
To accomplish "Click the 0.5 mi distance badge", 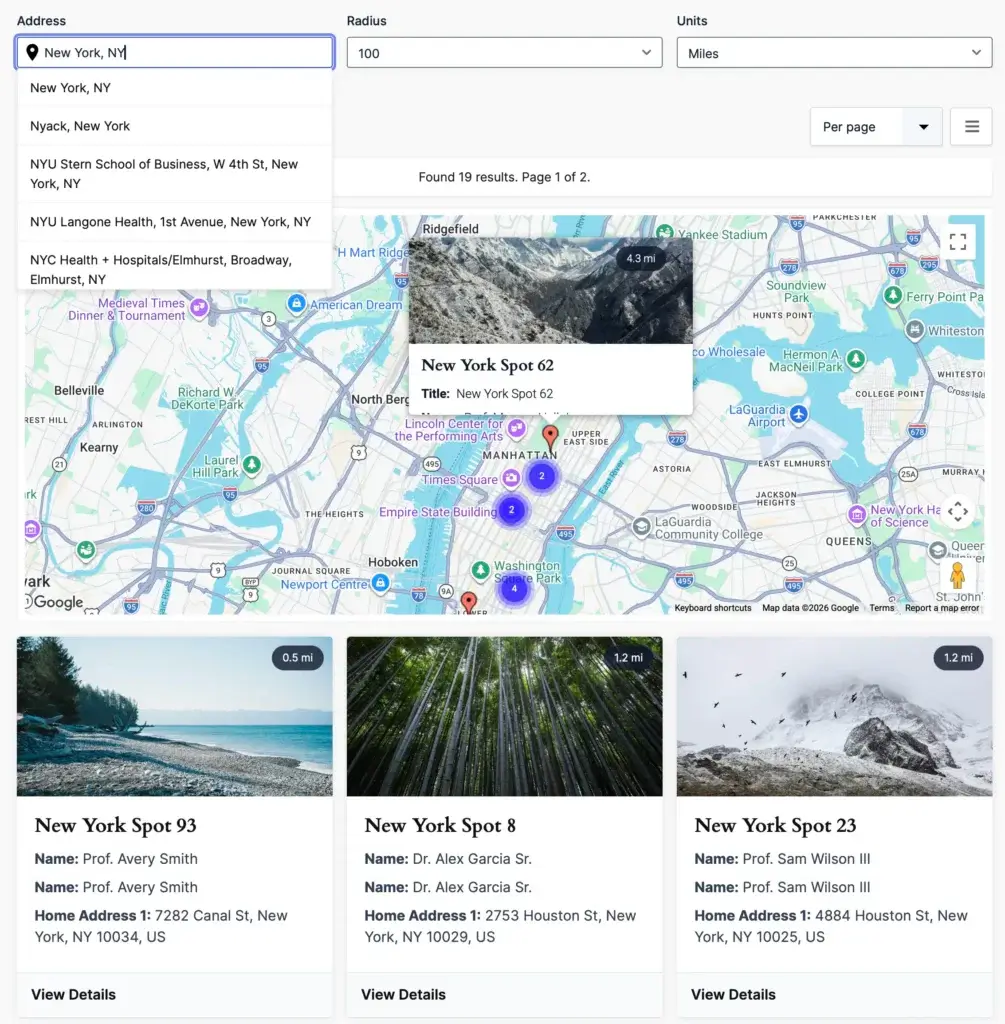I will tap(297, 658).
